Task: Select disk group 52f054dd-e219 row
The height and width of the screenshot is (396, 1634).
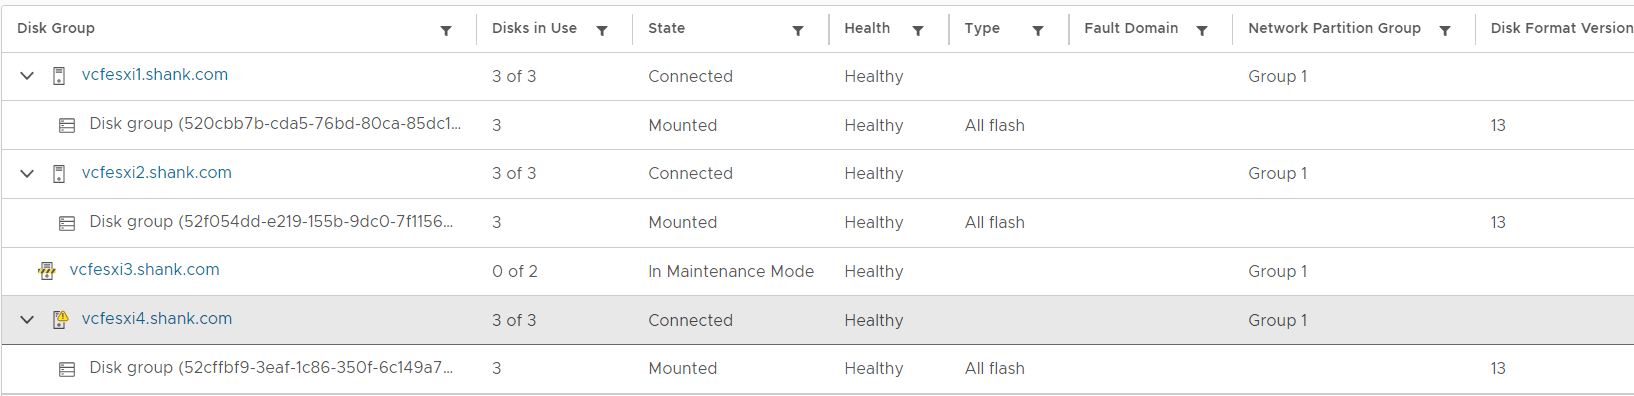Action: point(817,223)
